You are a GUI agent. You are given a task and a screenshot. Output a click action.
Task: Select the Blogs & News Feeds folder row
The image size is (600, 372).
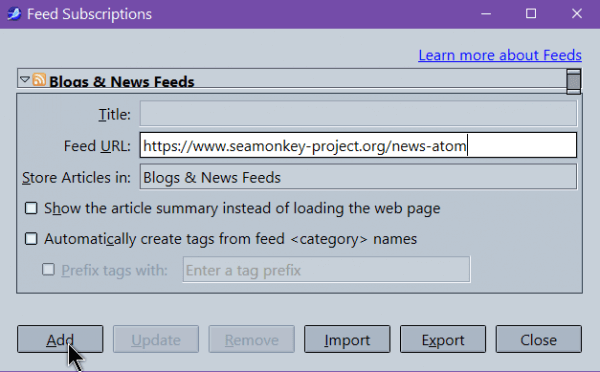coord(292,80)
